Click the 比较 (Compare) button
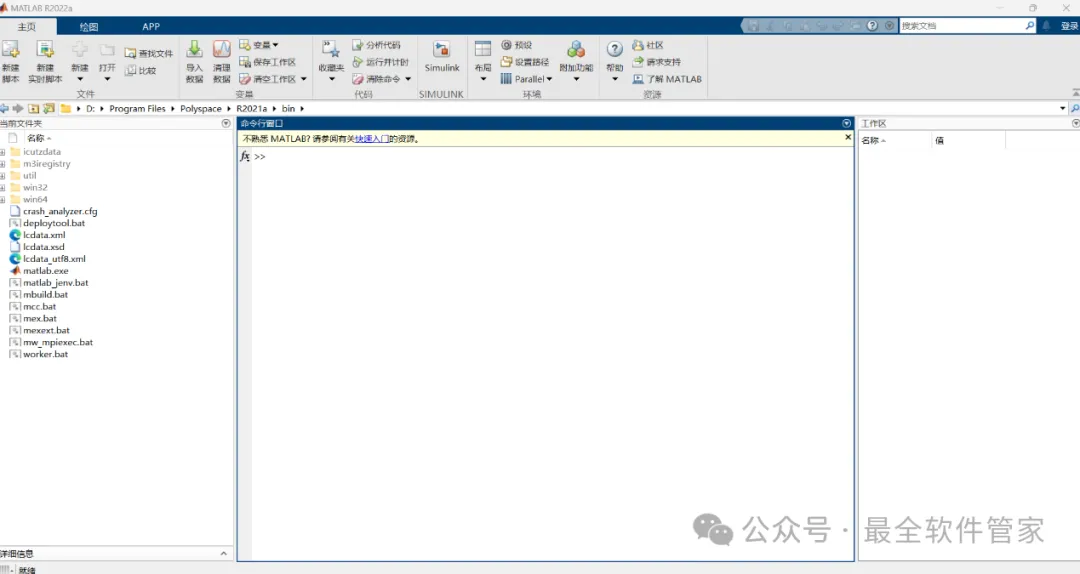The image size is (1080, 574). pos(141,70)
